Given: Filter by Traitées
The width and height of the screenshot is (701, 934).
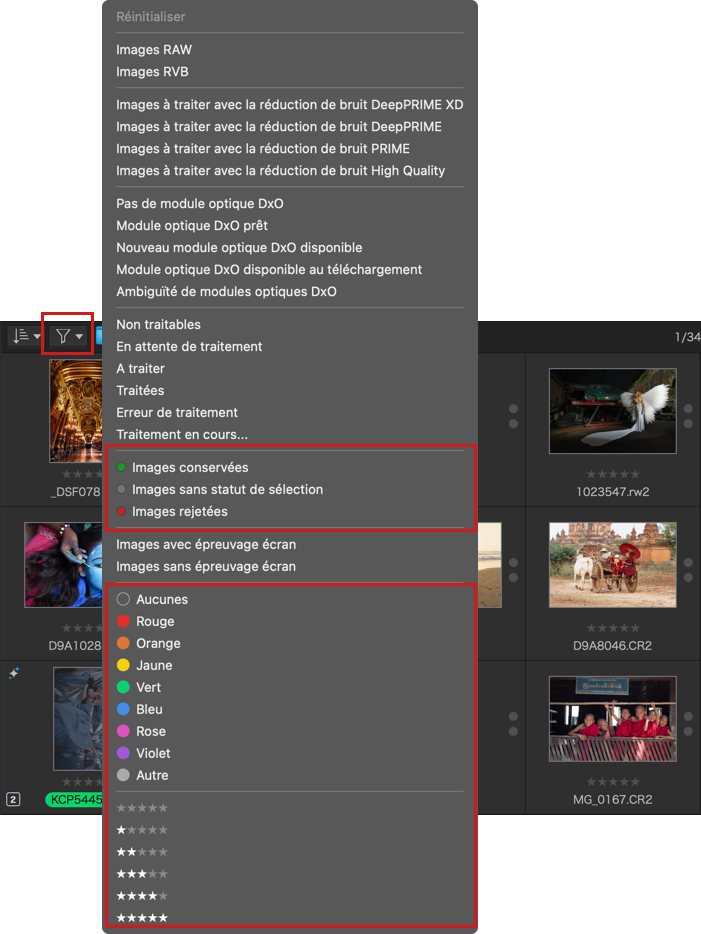Looking at the screenshot, I should click(140, 391).
